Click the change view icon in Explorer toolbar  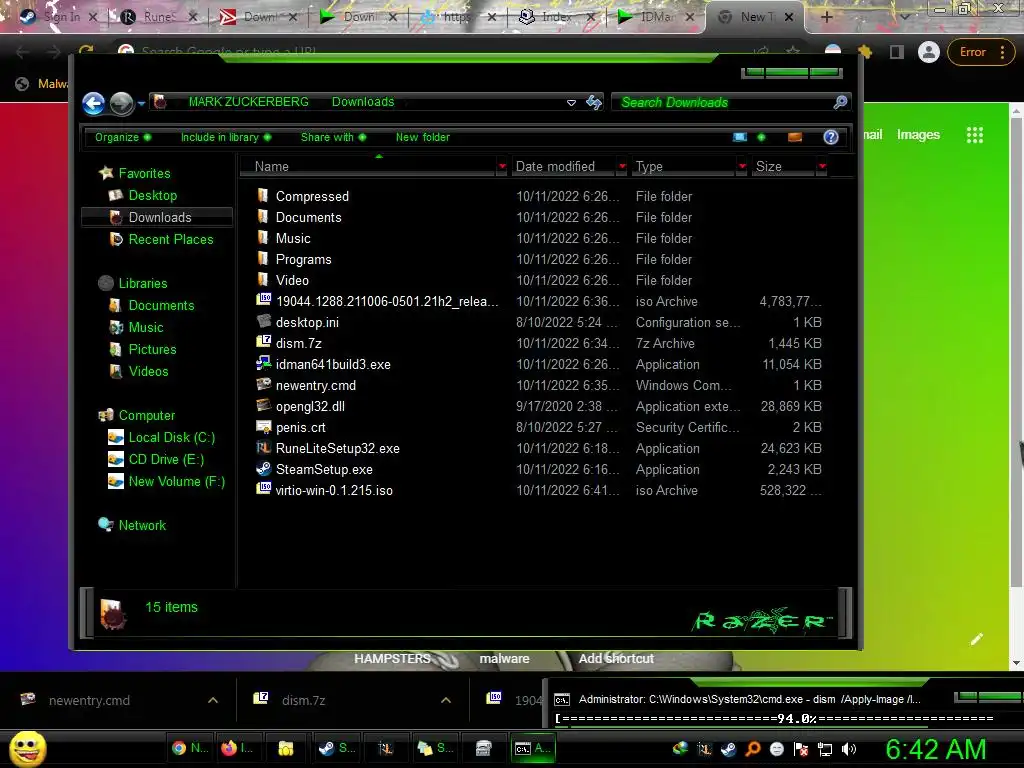(x=740, y=137)
